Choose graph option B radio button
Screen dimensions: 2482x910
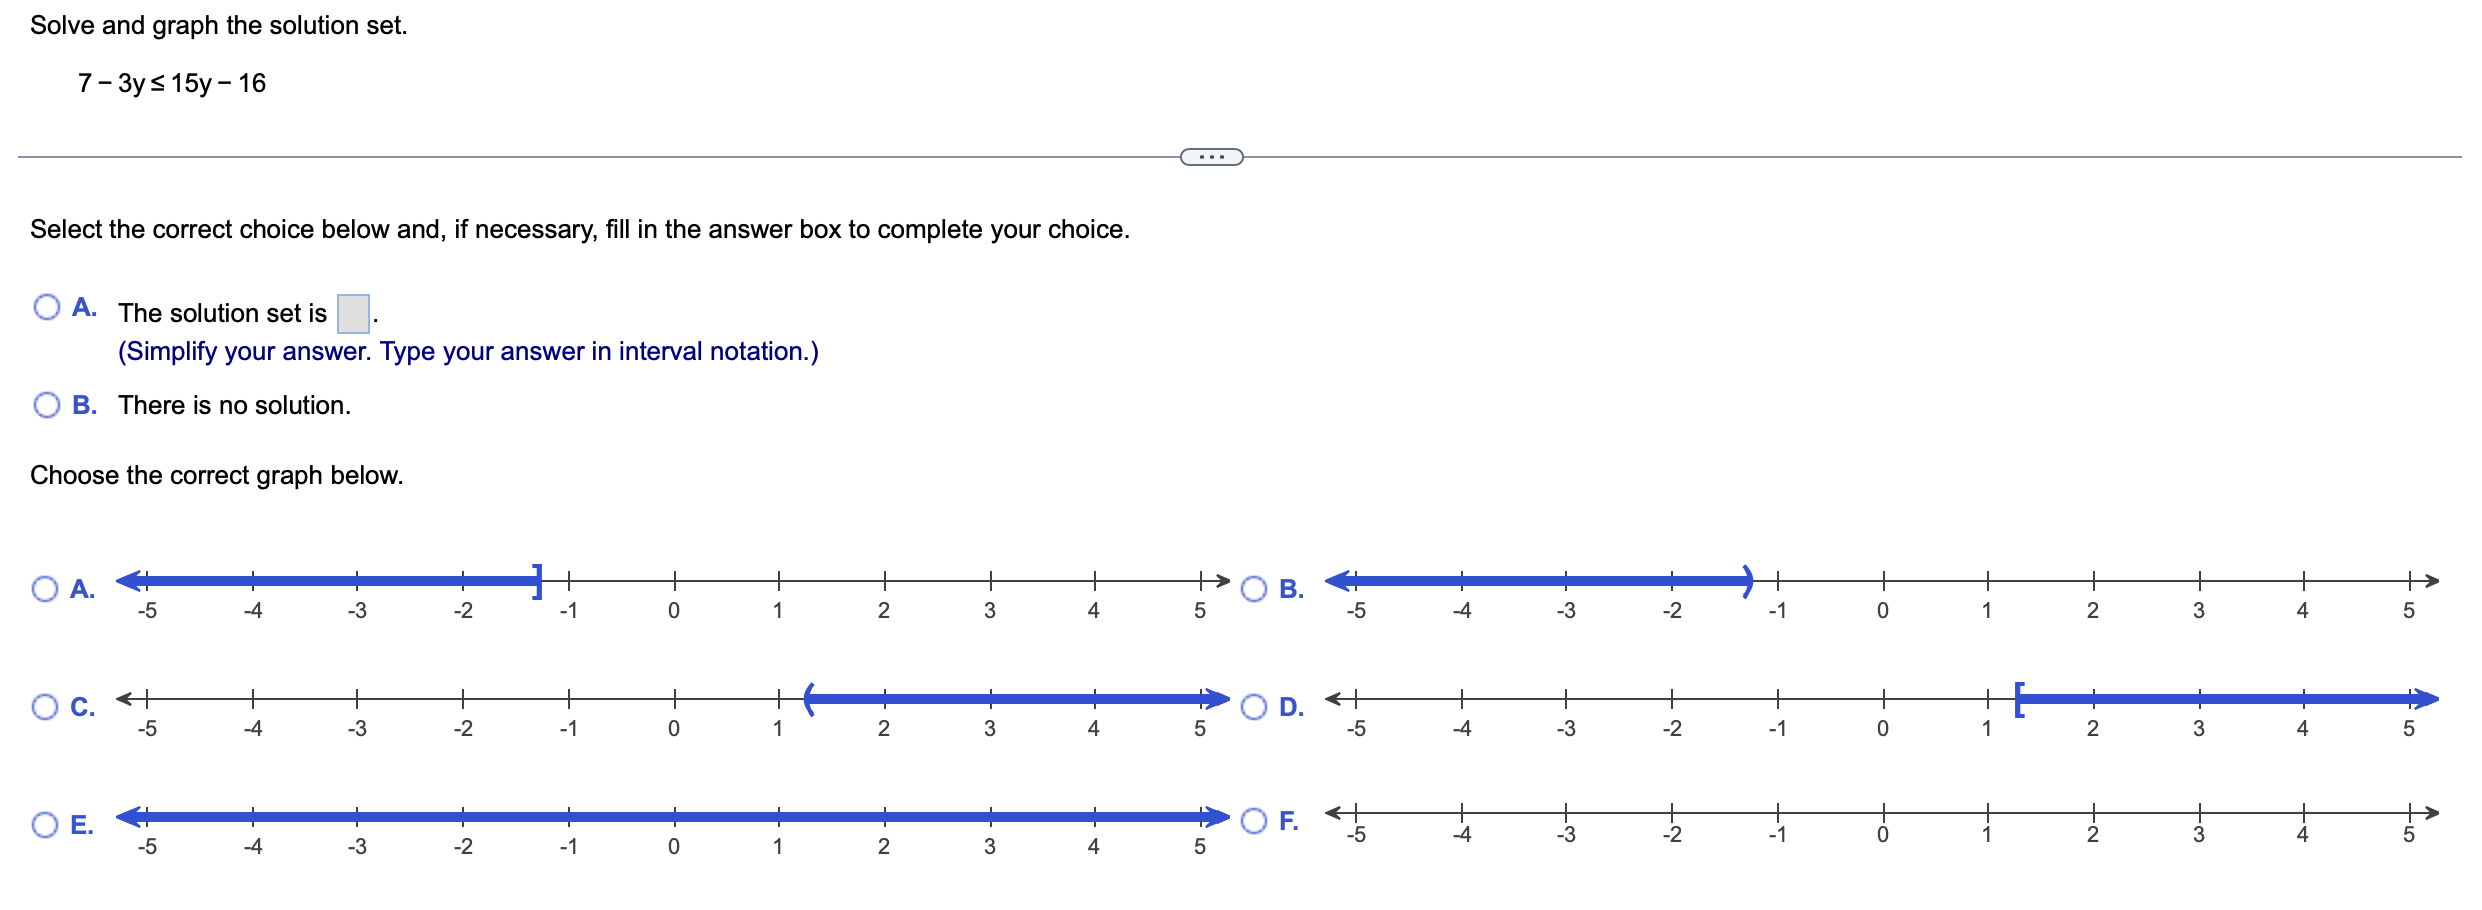pyautogui.click(x=1254, y=589)
